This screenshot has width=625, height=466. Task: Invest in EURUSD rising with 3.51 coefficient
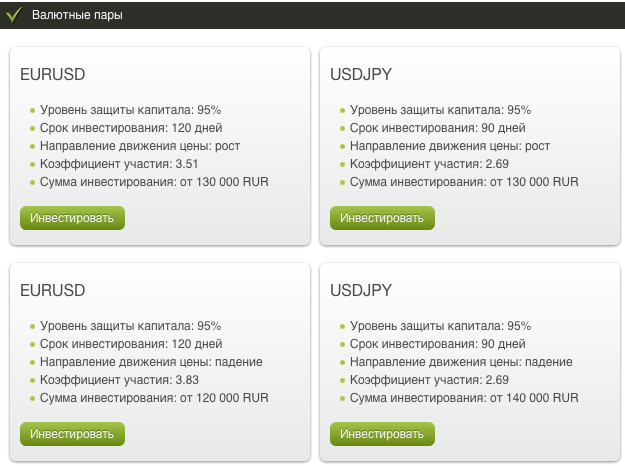pos(72,218)
